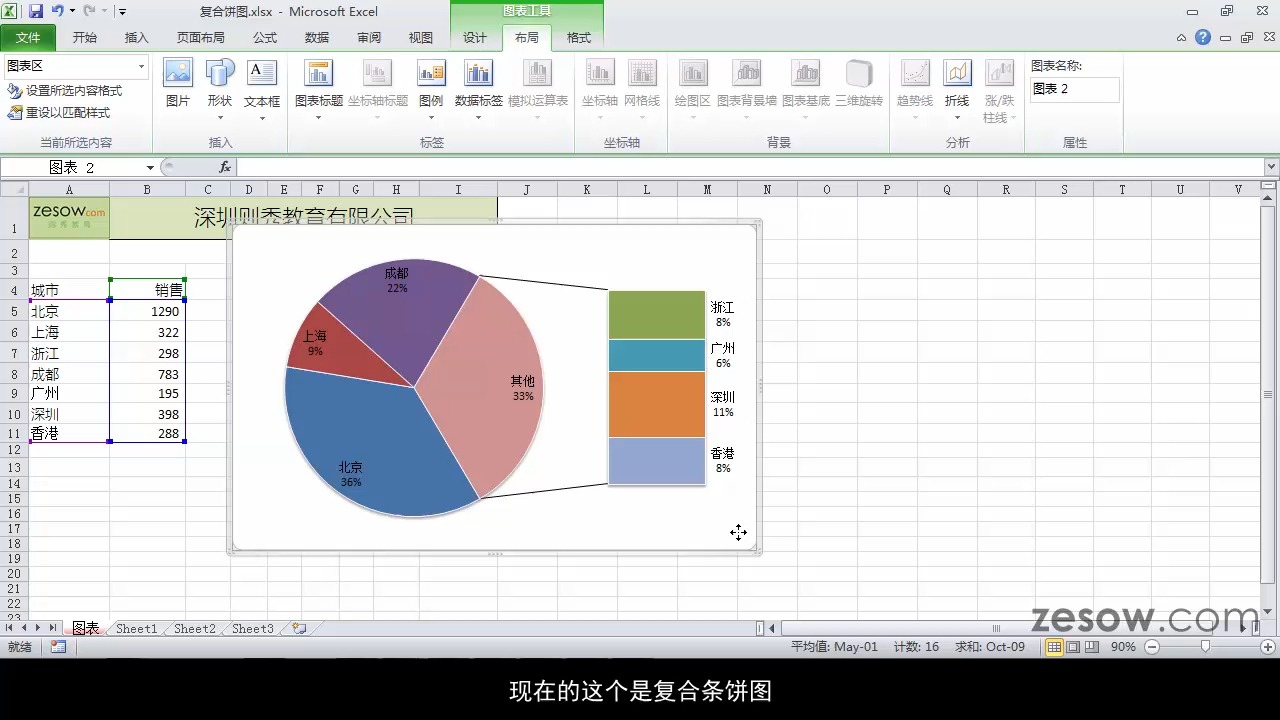Open the 文件 (File) tab
The height and width of the screenshot is (720, 1280).
(x=28, y=38)
